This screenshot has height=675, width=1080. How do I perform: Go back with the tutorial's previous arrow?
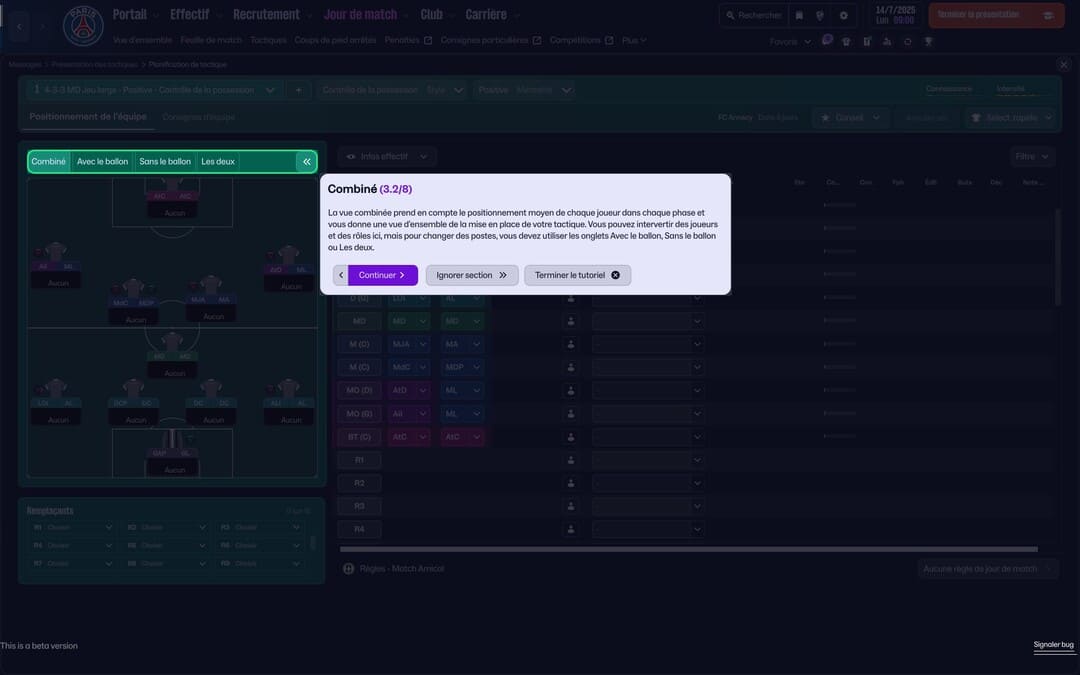click(340, 275)
